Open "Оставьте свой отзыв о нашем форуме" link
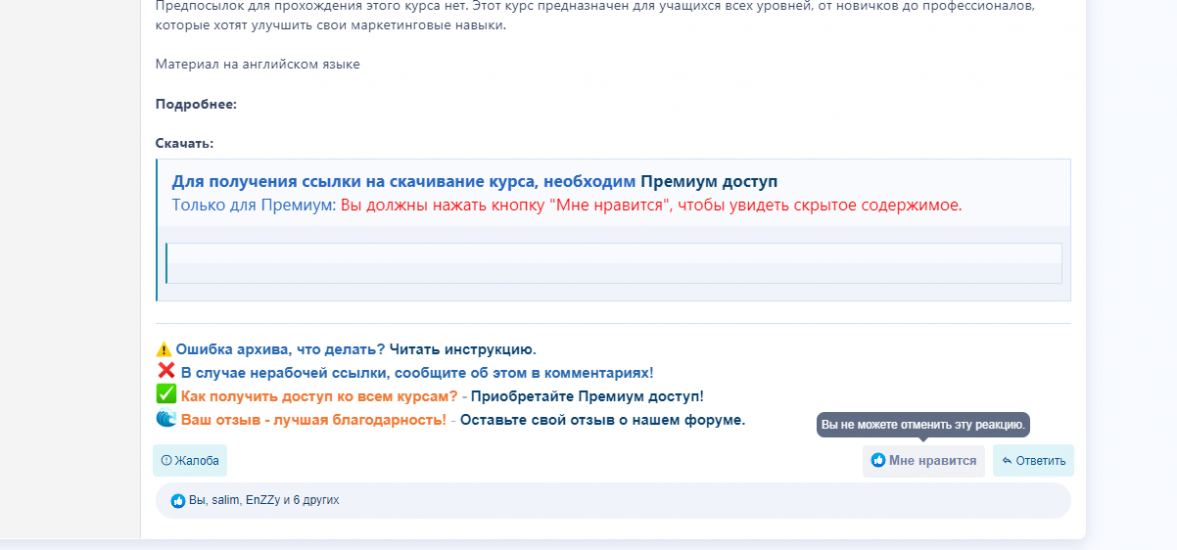The width and height of the screenshot is (1177, 550). point(602,420)
